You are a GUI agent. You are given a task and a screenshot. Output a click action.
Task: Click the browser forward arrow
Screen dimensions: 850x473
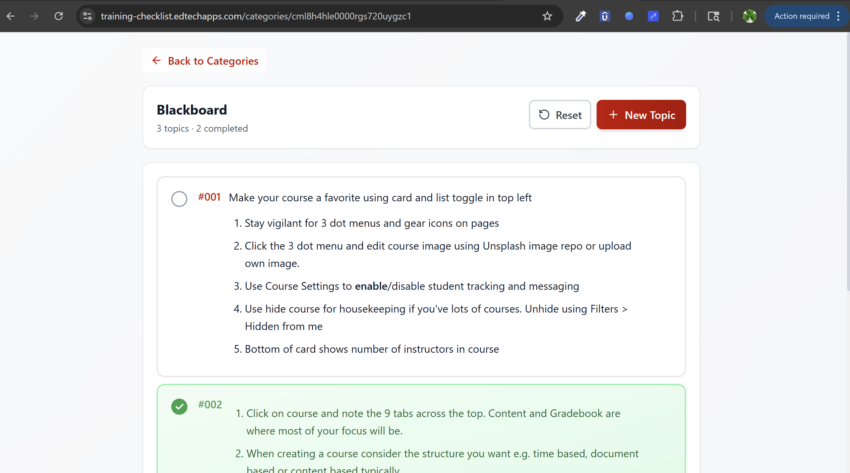(x=34, y=16)
